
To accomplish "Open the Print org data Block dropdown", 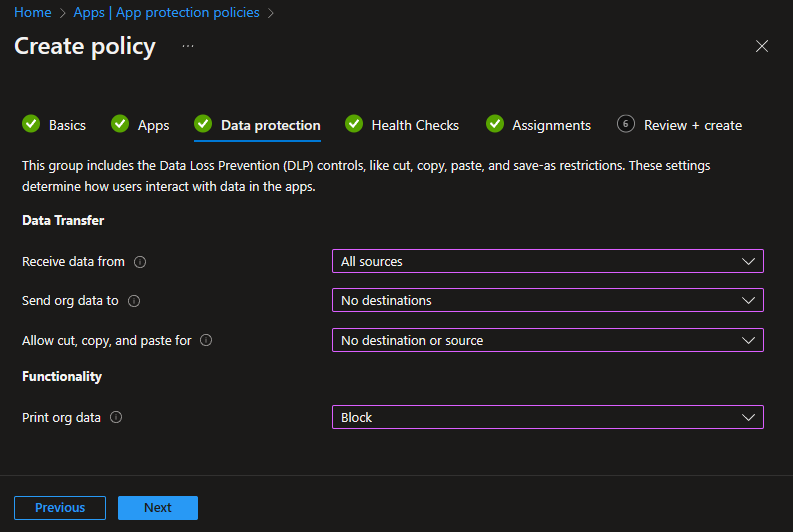I will pyautogui.click(x=547, y=418).
